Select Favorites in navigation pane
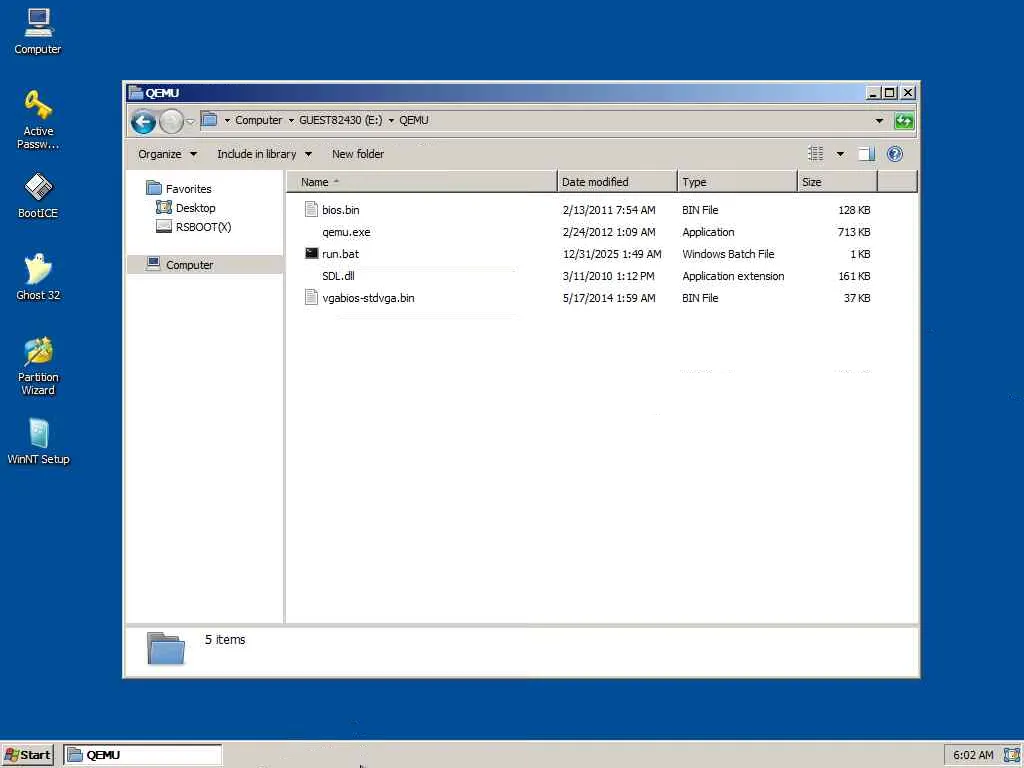Screen dimensions: 1024x768 [189, 189]
